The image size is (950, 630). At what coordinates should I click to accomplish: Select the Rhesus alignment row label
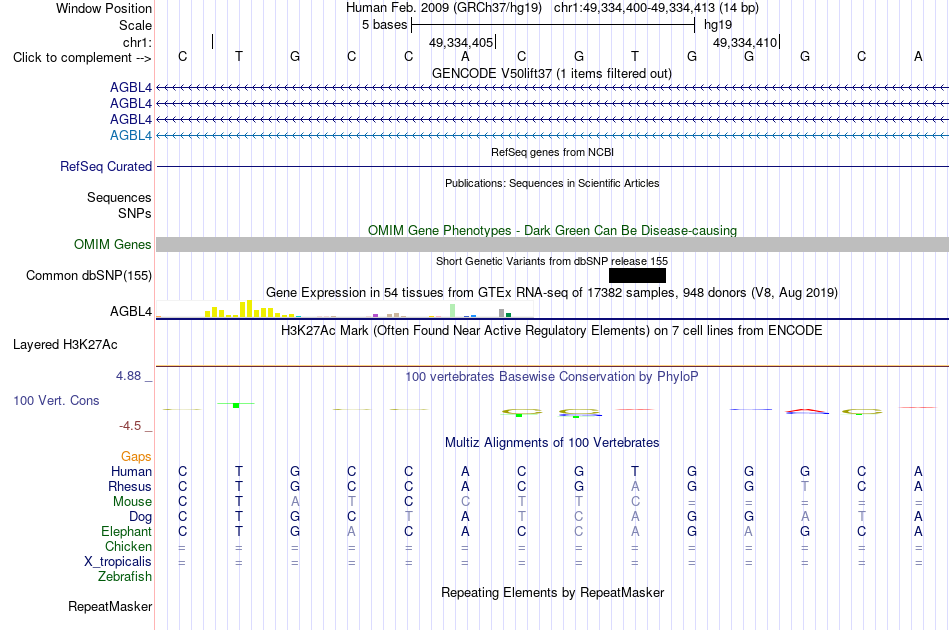130,486
